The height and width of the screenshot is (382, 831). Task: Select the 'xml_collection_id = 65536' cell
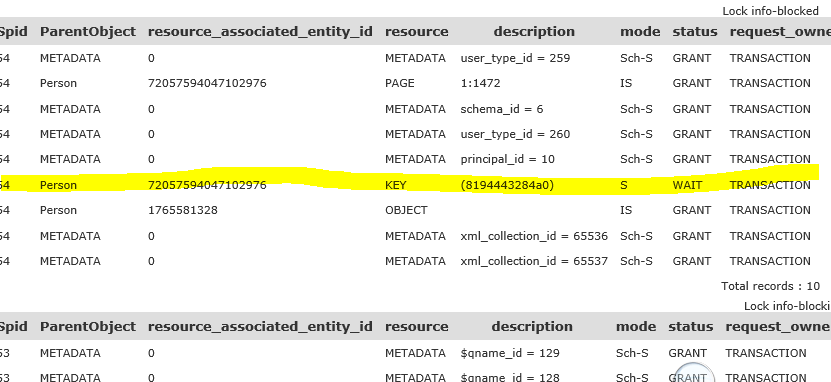click(534, 236)
